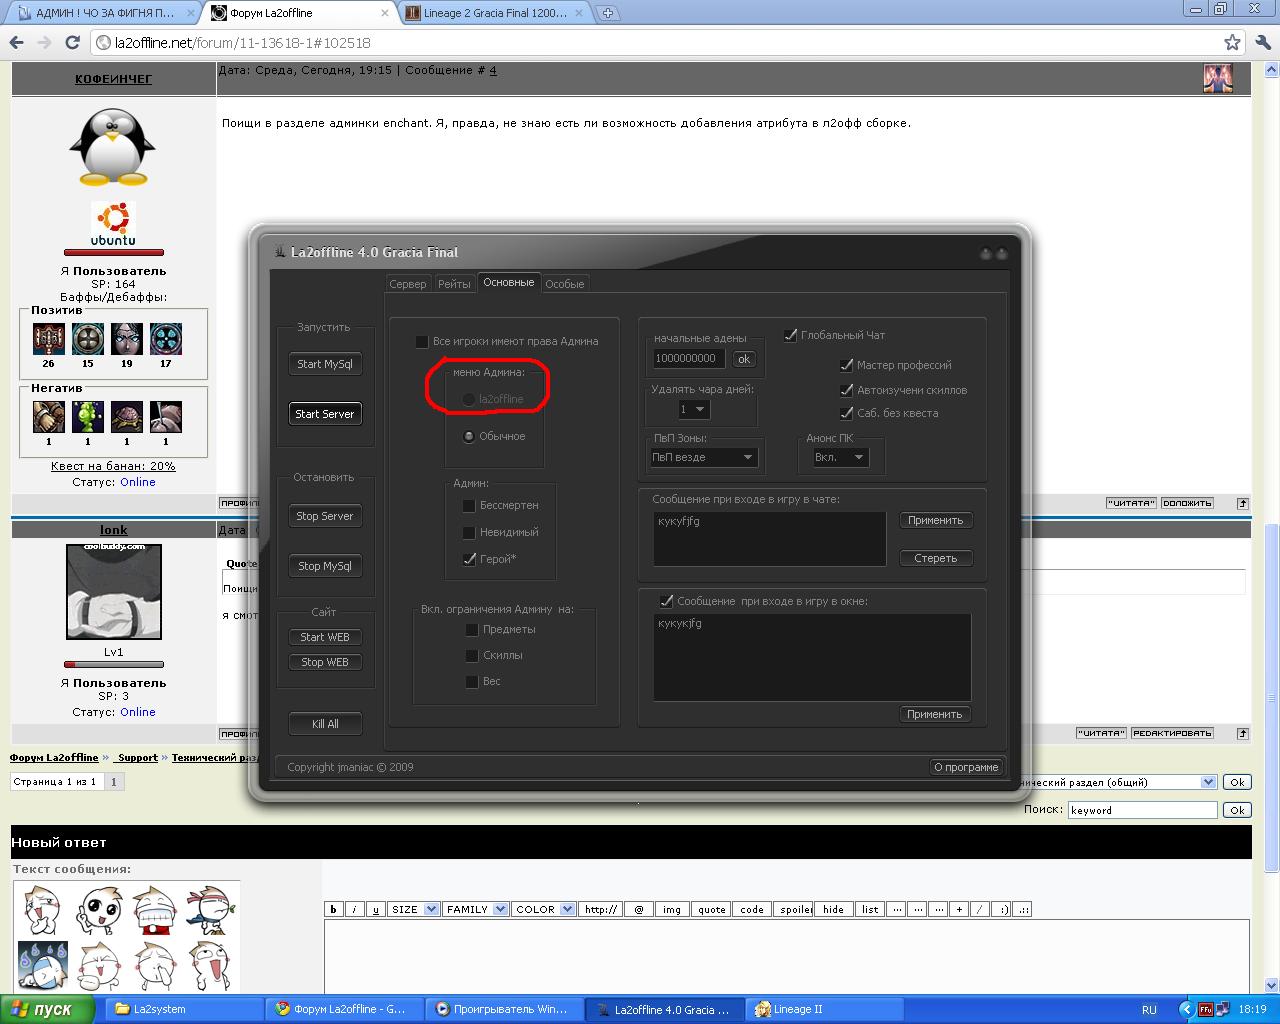Image resolution: width=1280 pixels, height=1024 pixels.
Task: Click the Ubuntu logo badge
Action: coord(113,223)
